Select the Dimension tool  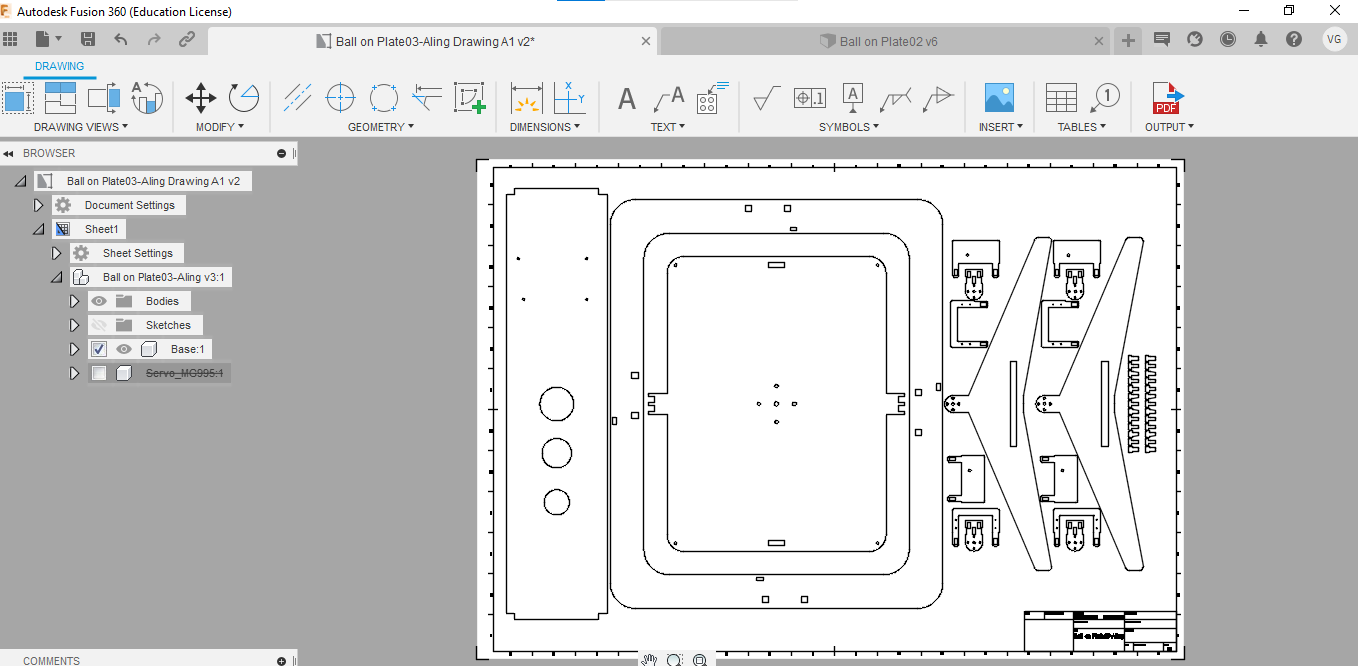526,98
